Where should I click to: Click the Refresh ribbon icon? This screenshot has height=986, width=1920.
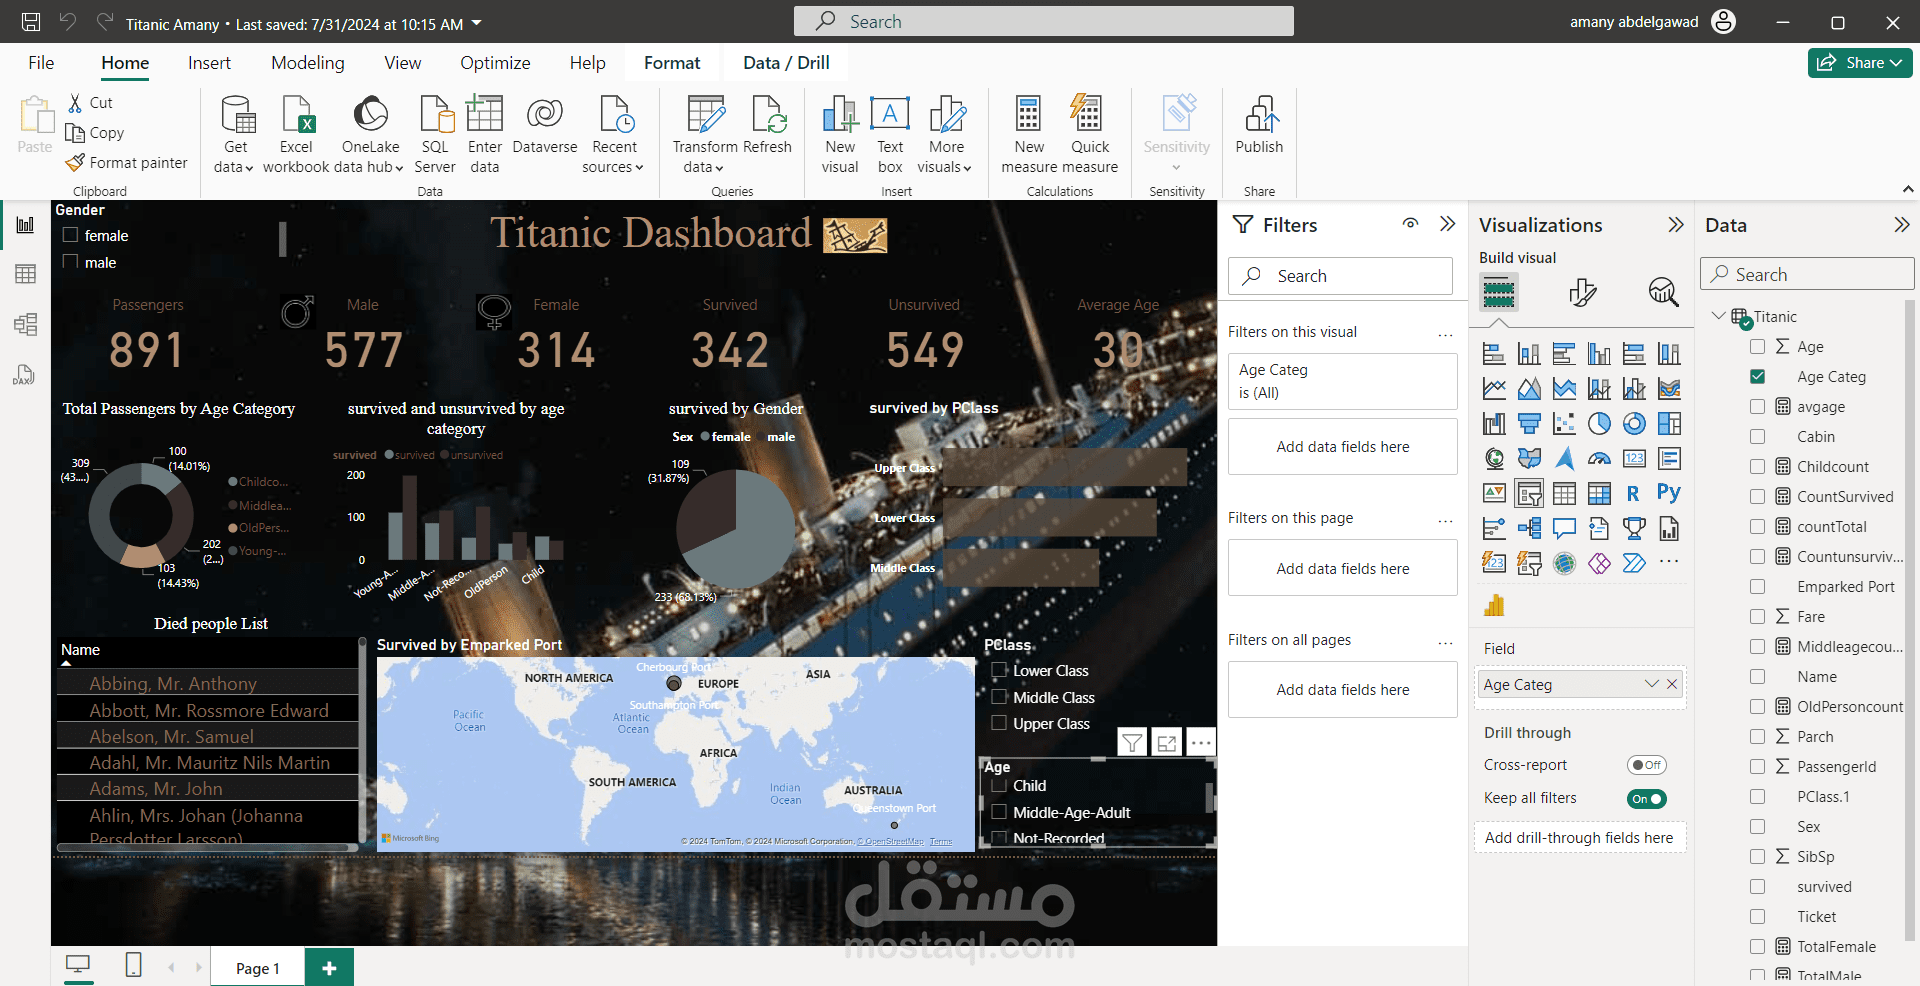tap(768, 114)
